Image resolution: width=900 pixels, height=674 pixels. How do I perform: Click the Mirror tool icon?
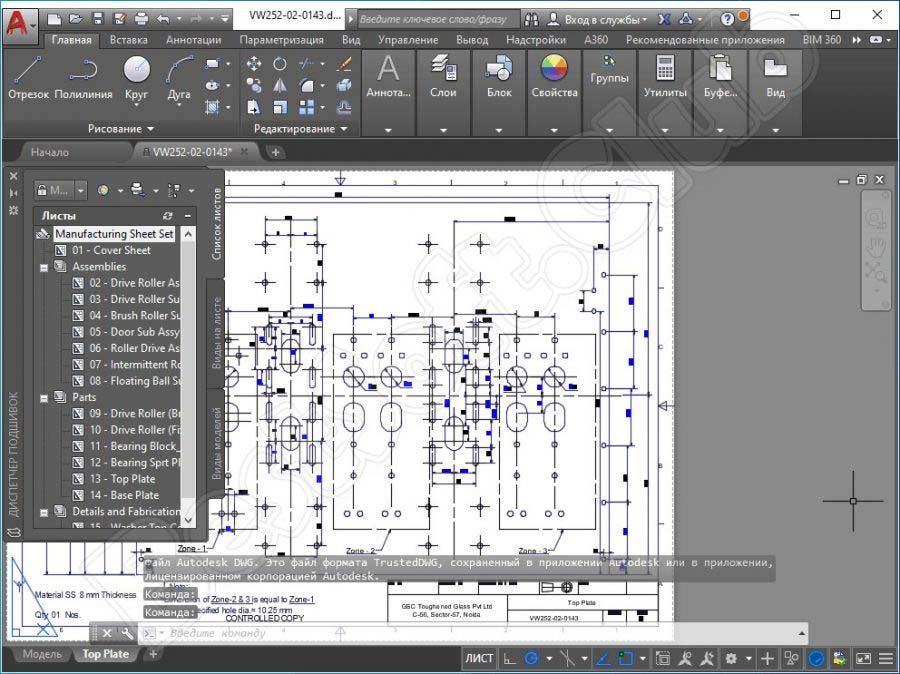click(280, 85)
